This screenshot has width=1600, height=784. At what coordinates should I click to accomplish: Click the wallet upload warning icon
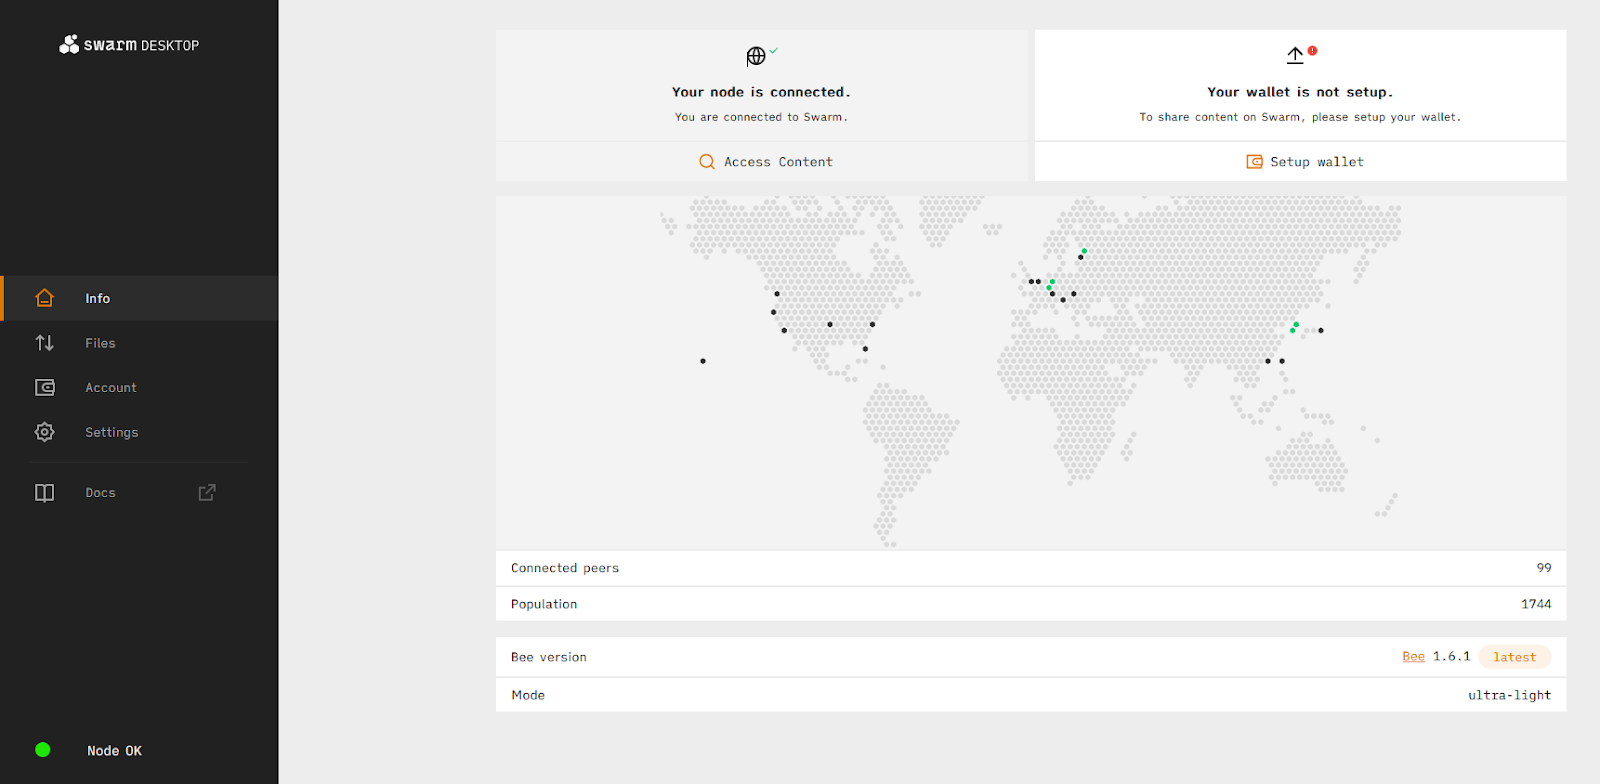(1297, 55)
